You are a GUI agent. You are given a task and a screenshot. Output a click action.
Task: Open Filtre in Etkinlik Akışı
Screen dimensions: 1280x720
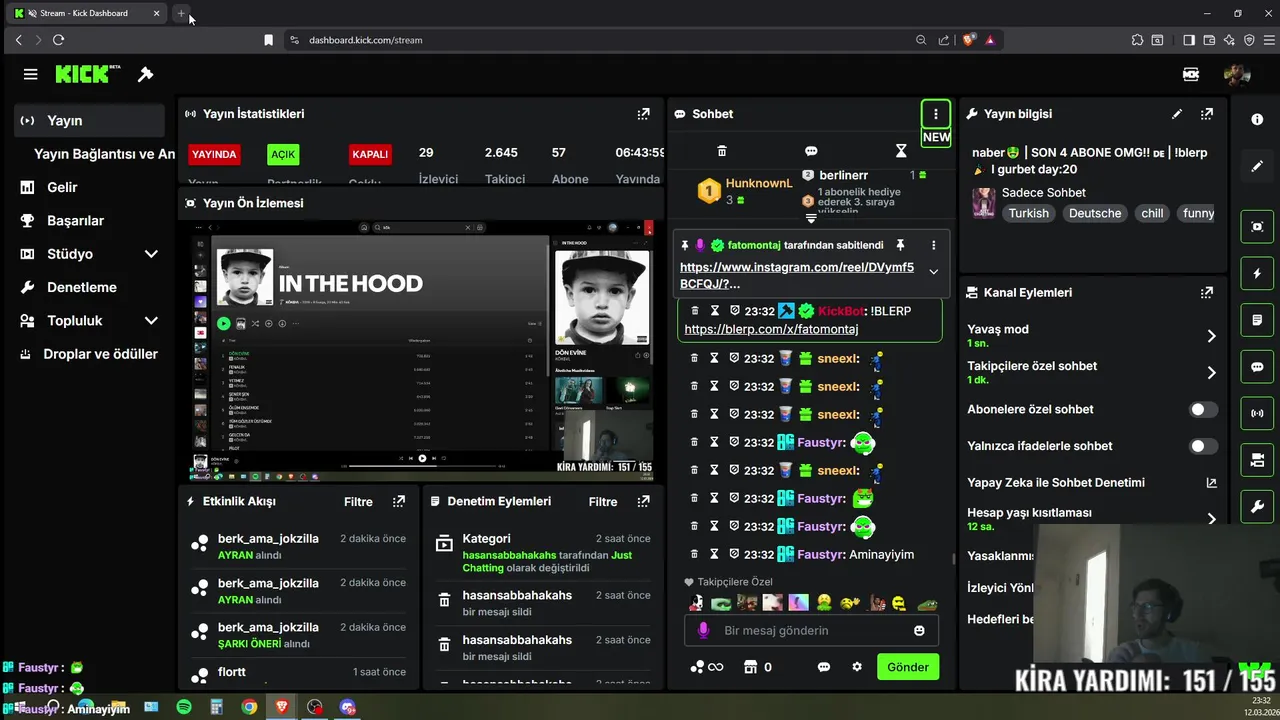[358, 502]
